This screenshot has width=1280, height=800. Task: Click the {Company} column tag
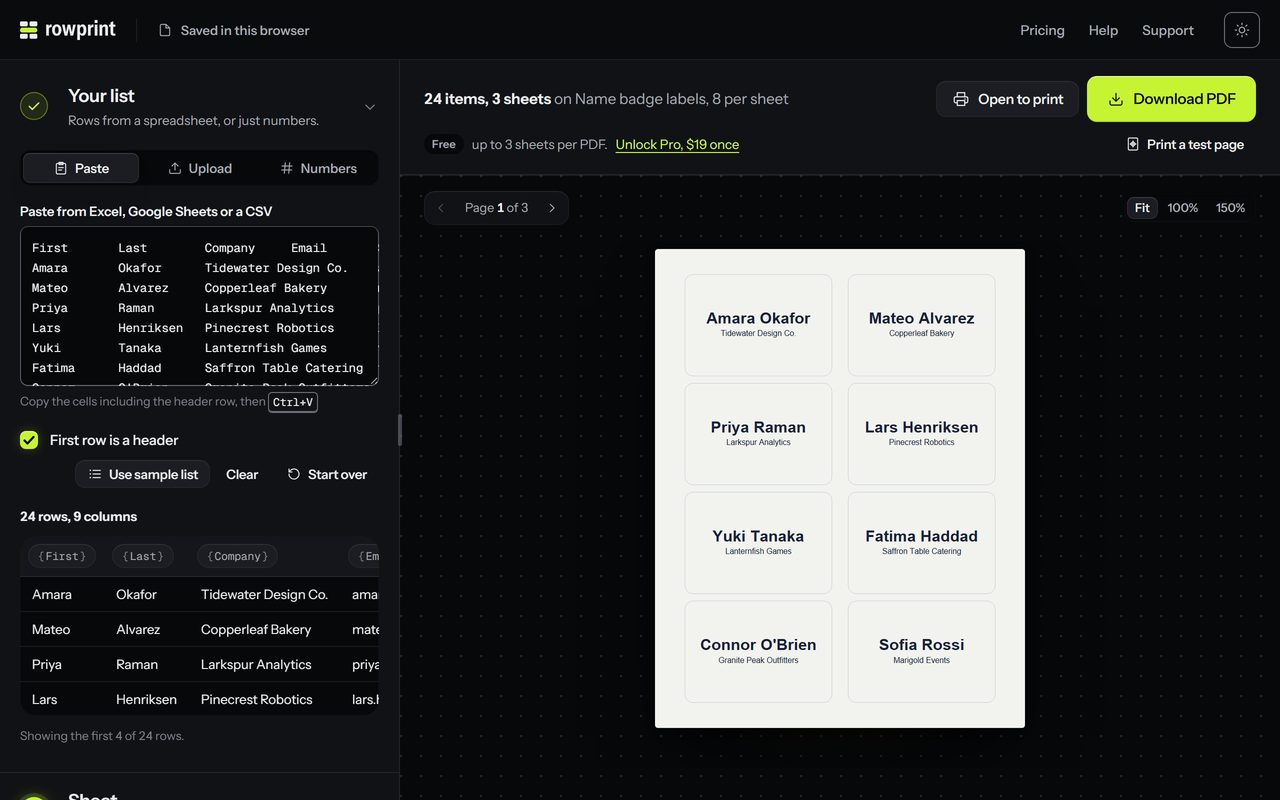tap(237, 556)
